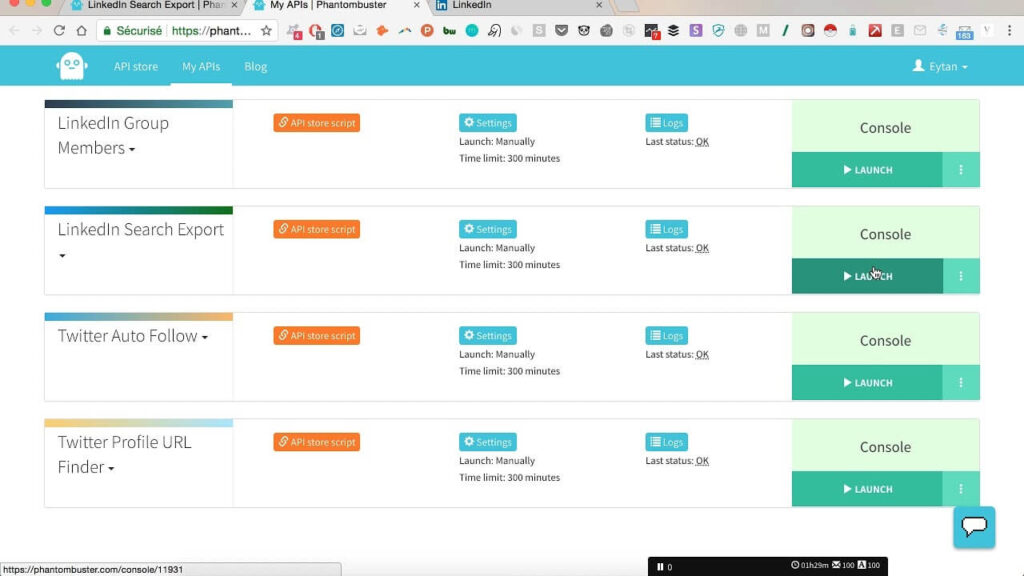The image size is (1024, 576).
Task: Open API store script for Twitter Profile URL Finder
Action: [x=317, y=442]
